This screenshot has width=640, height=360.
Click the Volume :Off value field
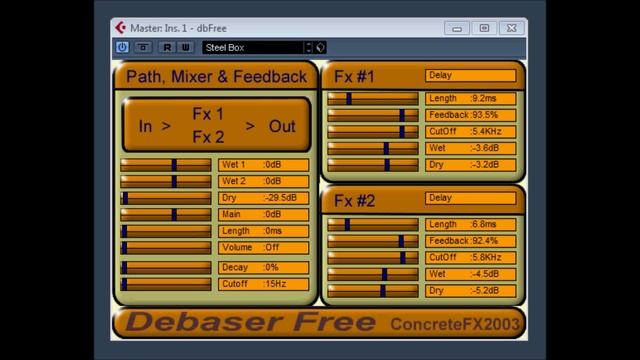[x=263, y=247]
